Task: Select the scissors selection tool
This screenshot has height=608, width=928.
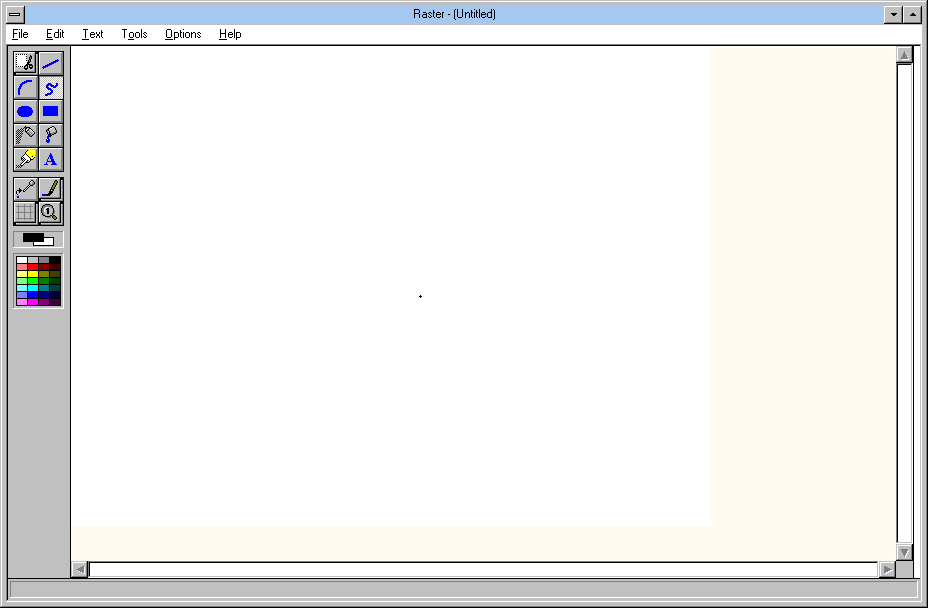Action: click(x=25, y=63)
